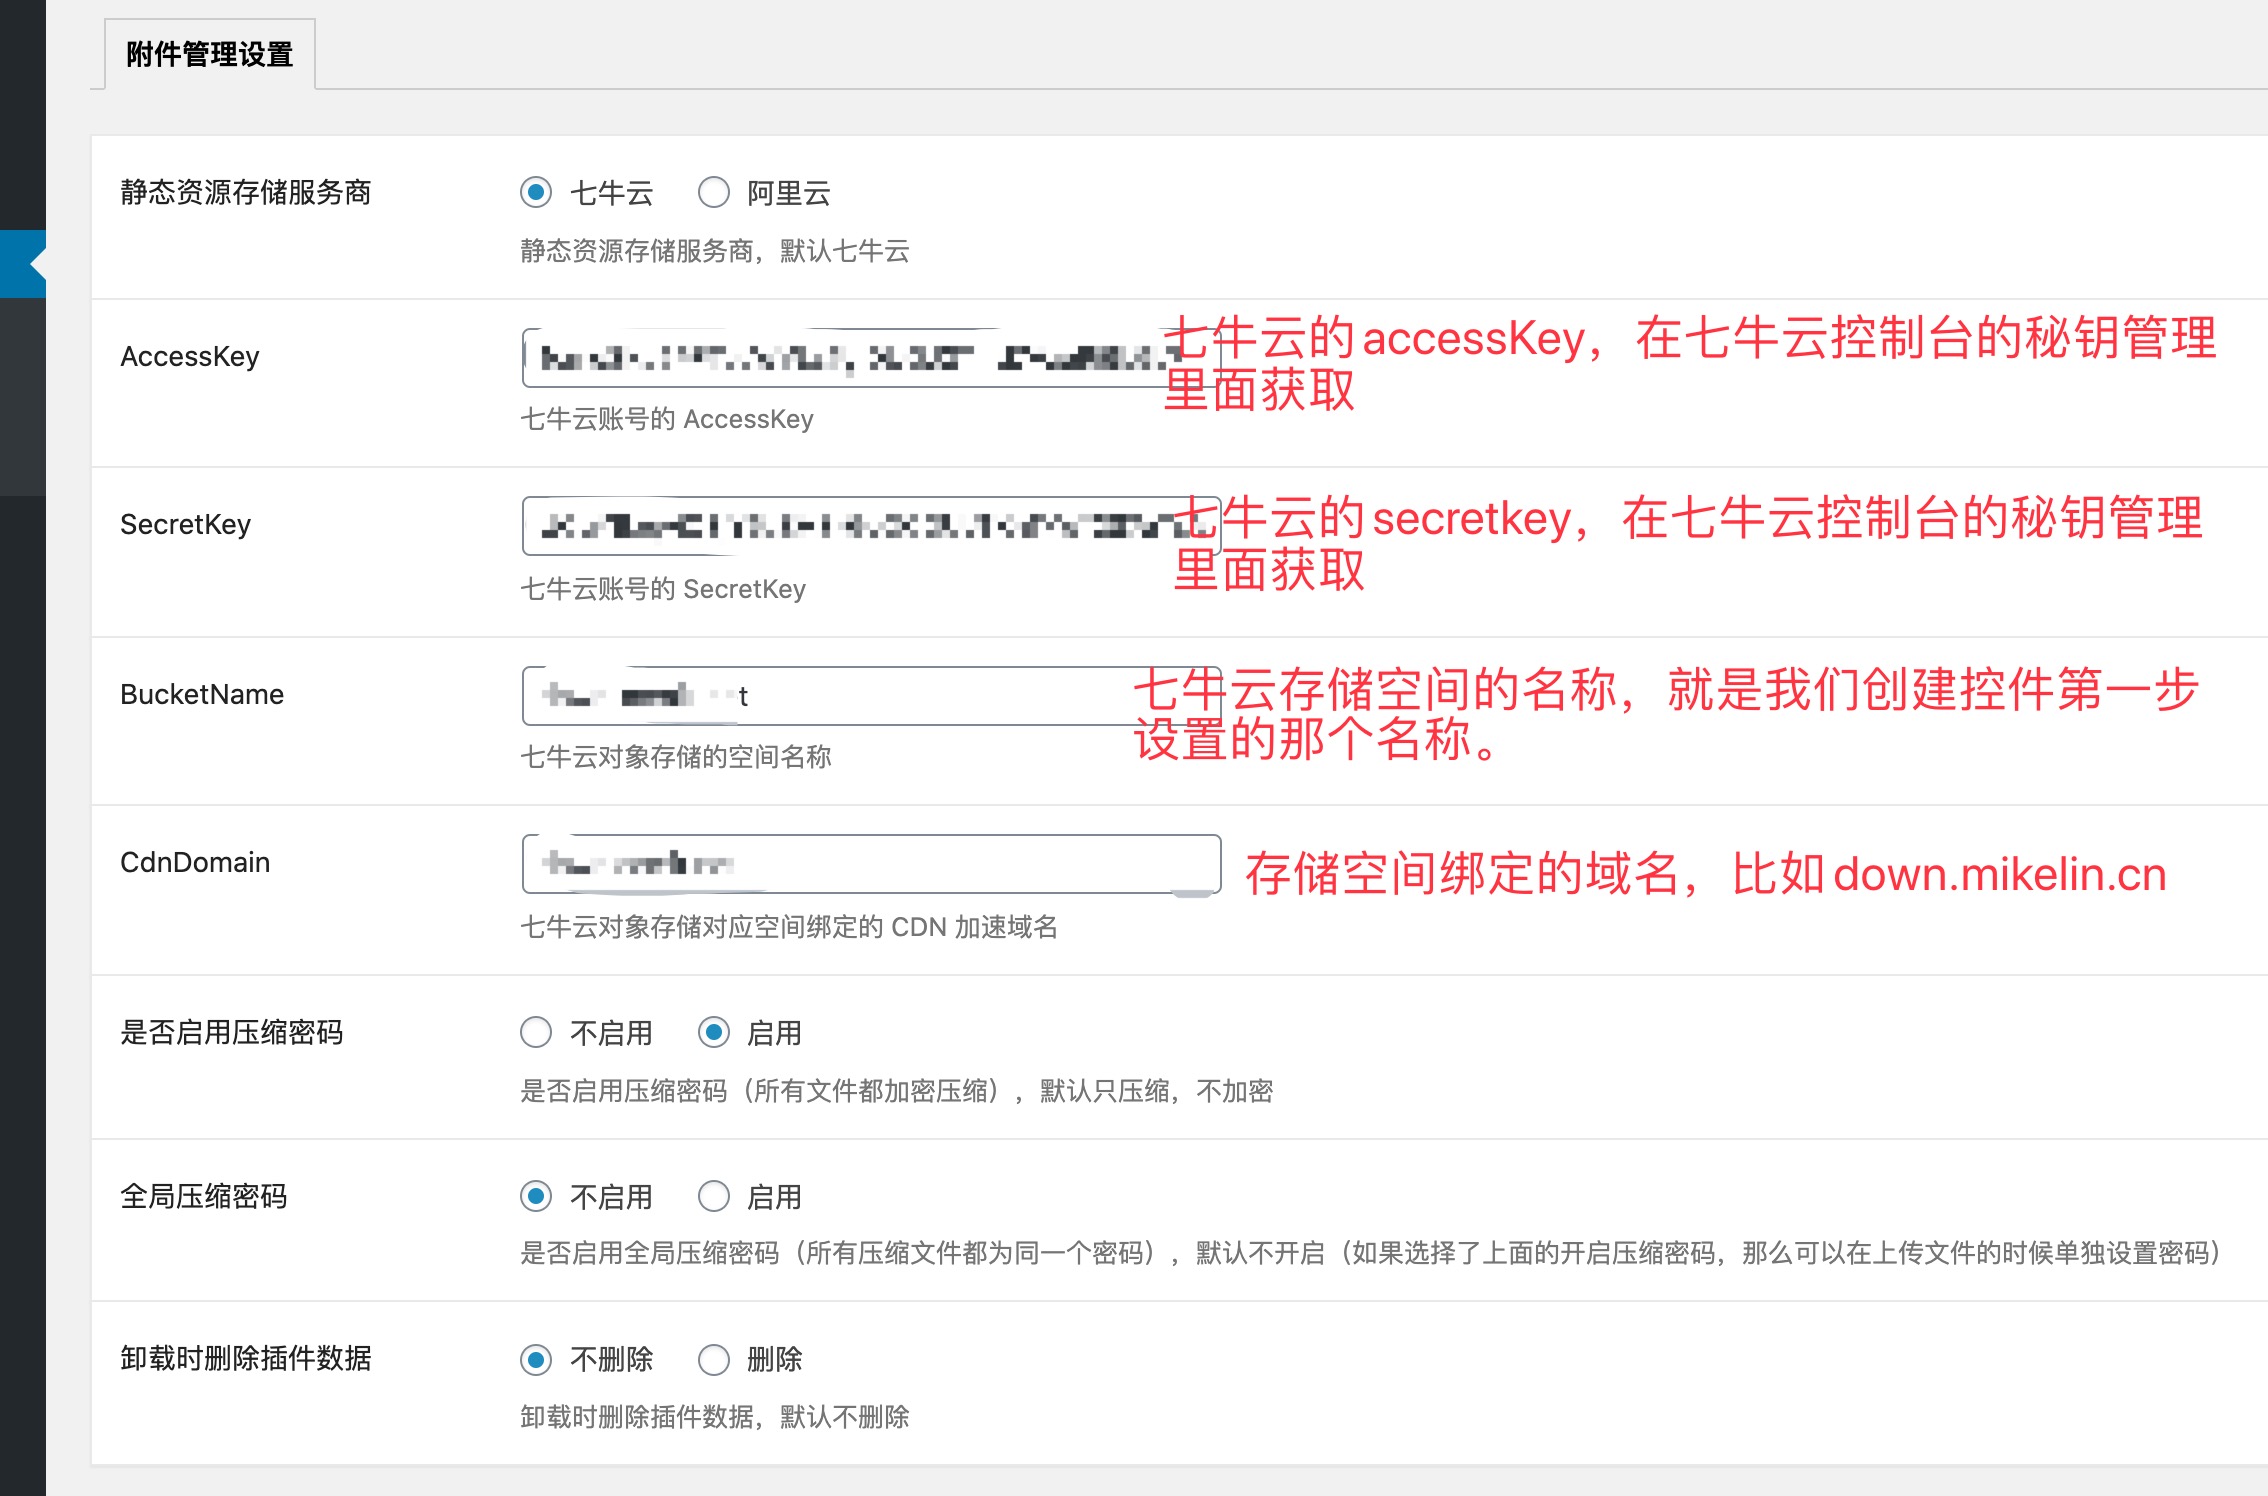Select 不删除 for 卸载时删除插件数据

pos(536,1359)
